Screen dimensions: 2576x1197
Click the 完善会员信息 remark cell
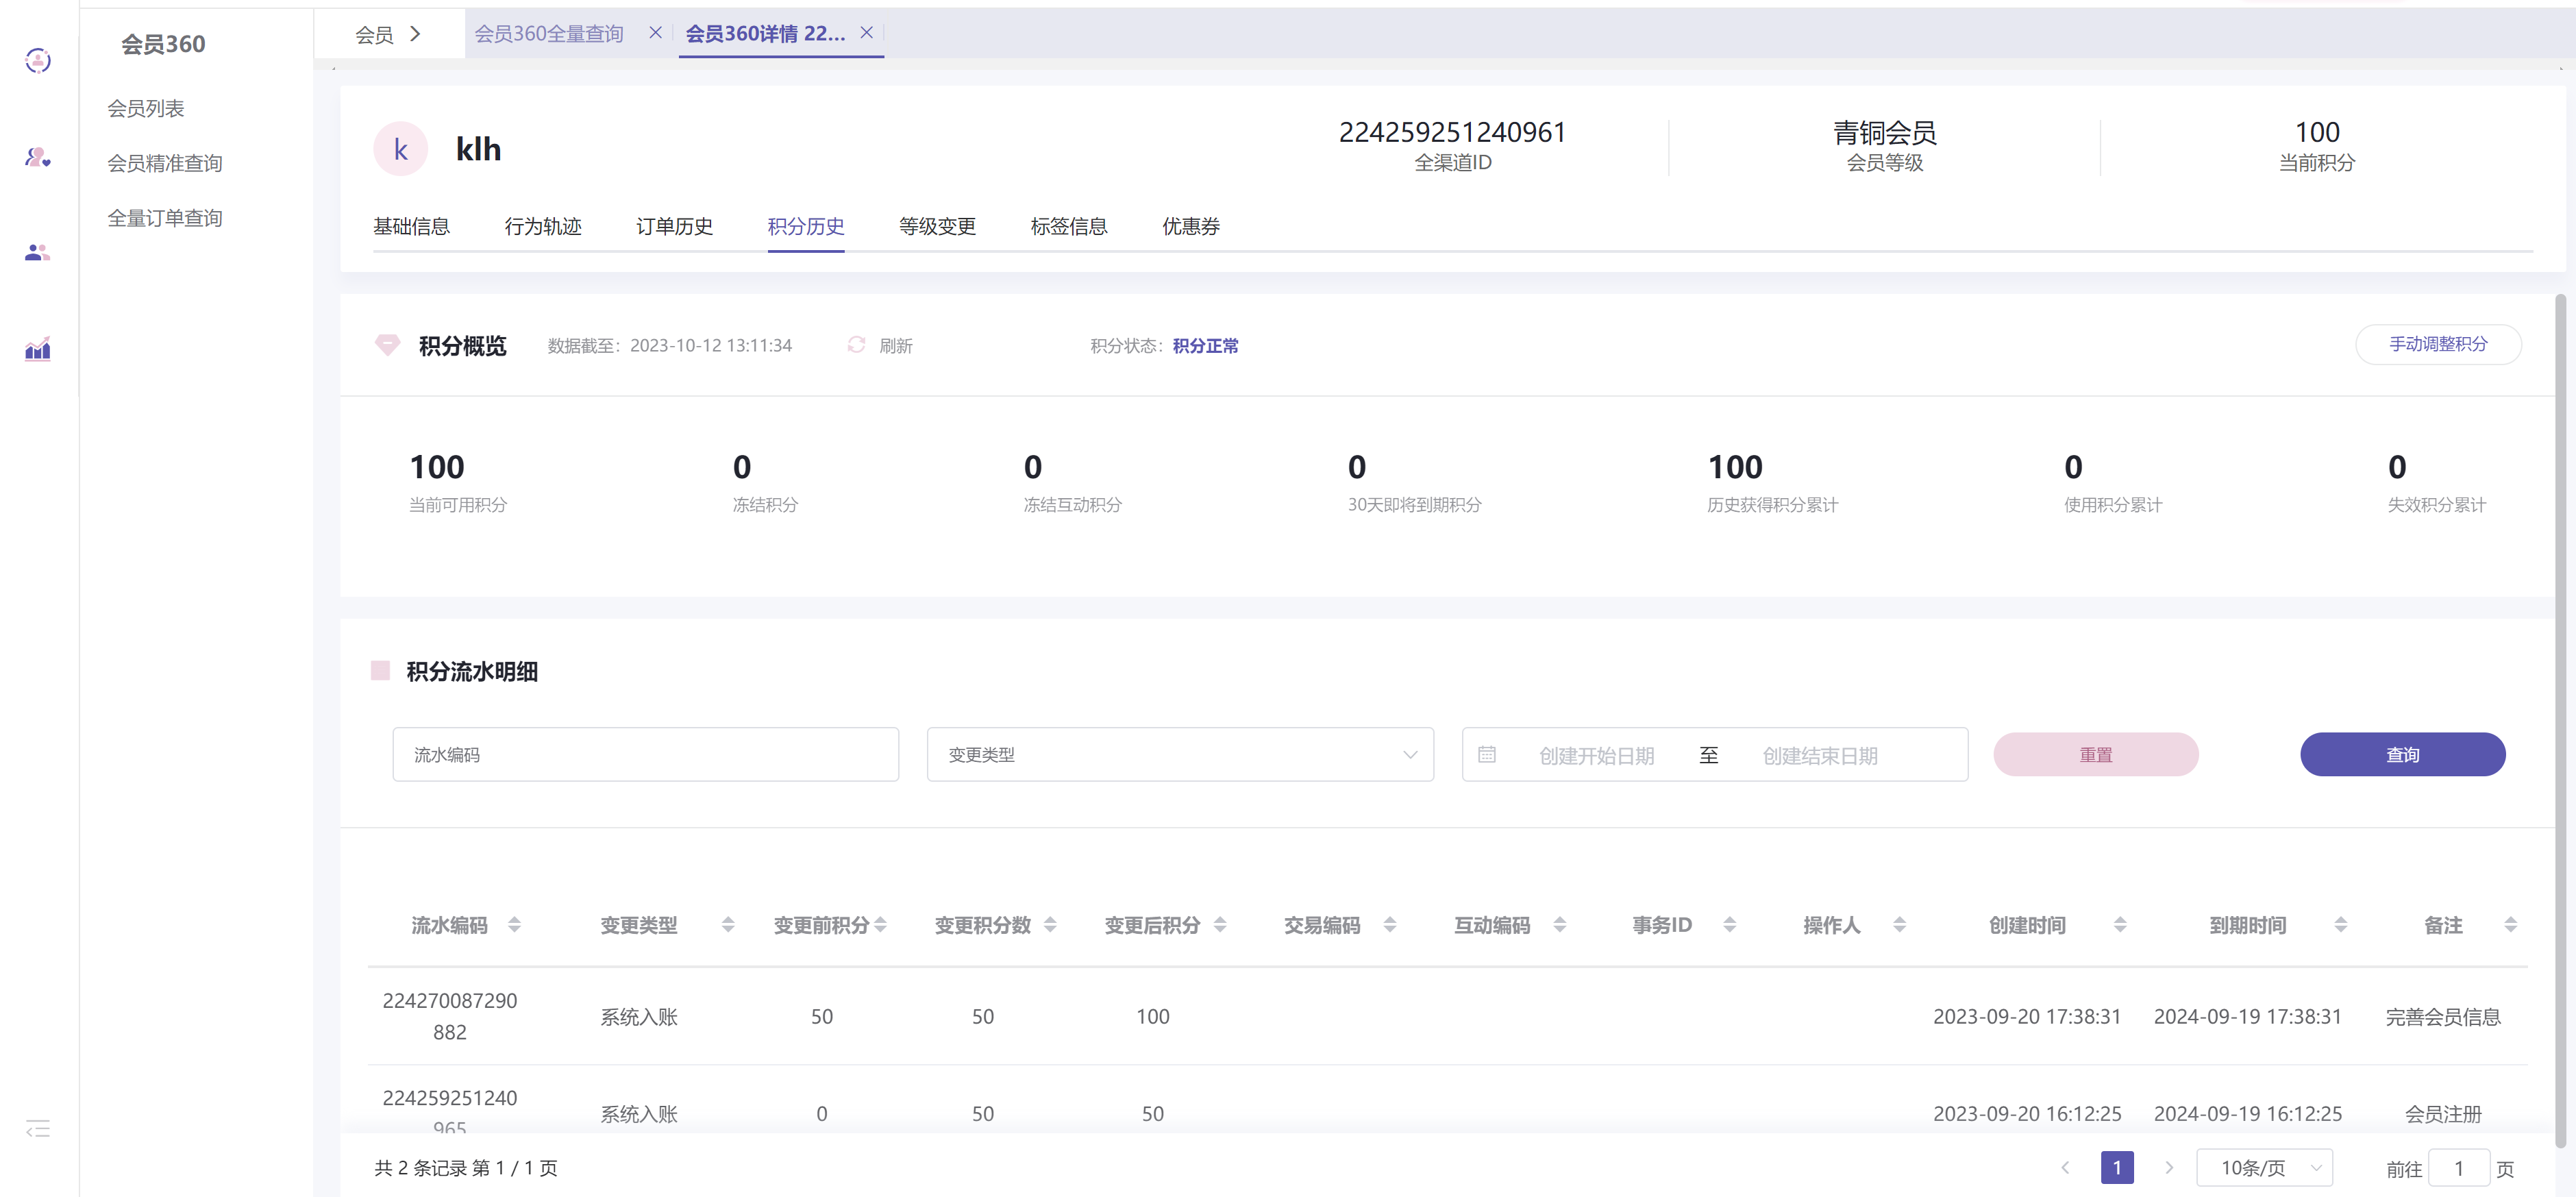pyautogui.click(x=2443, y=1017)
